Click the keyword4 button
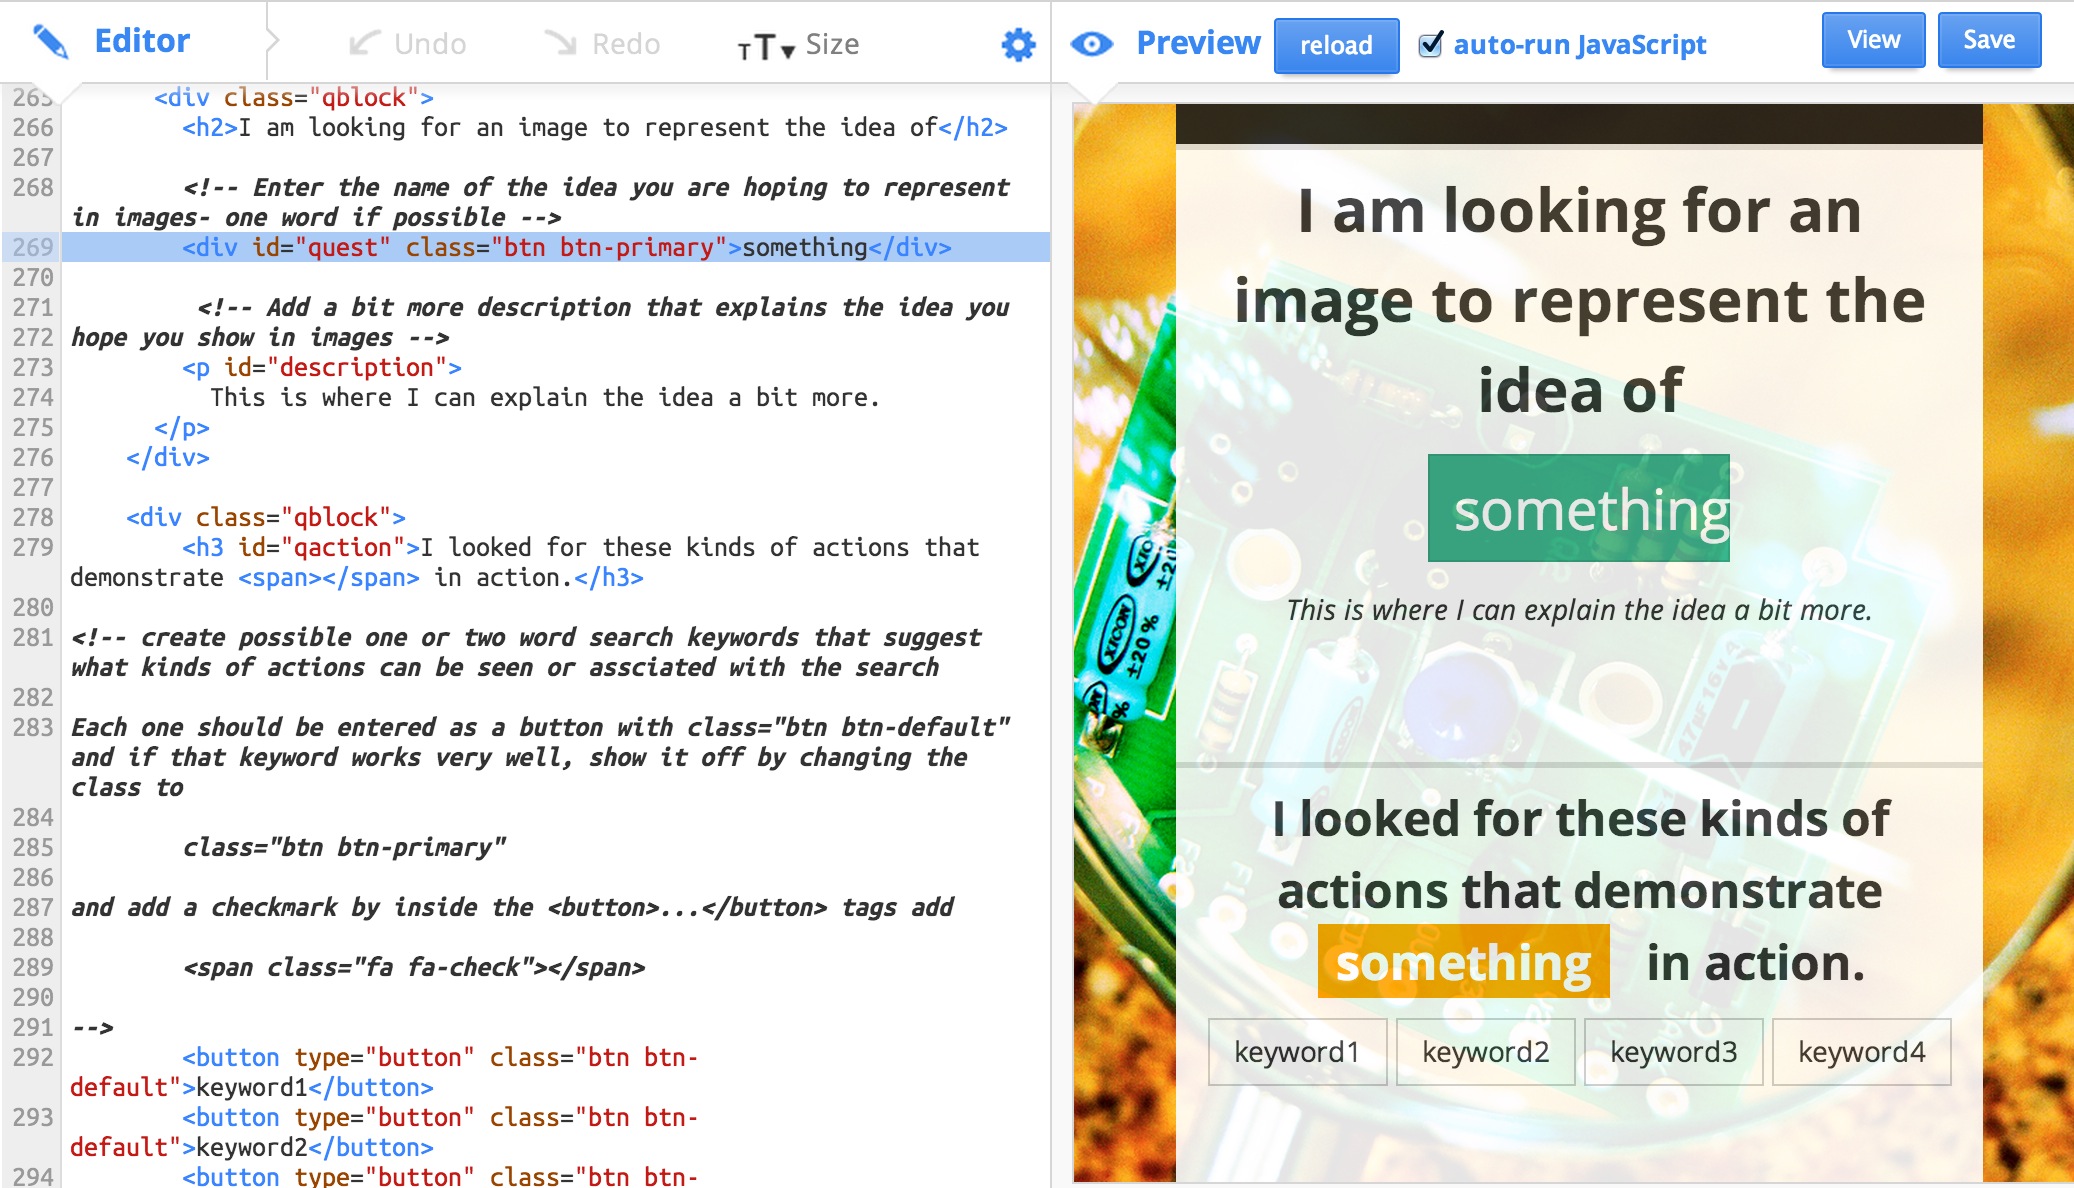Screen dimensions: 2074x1188 coord(1861,1051)
